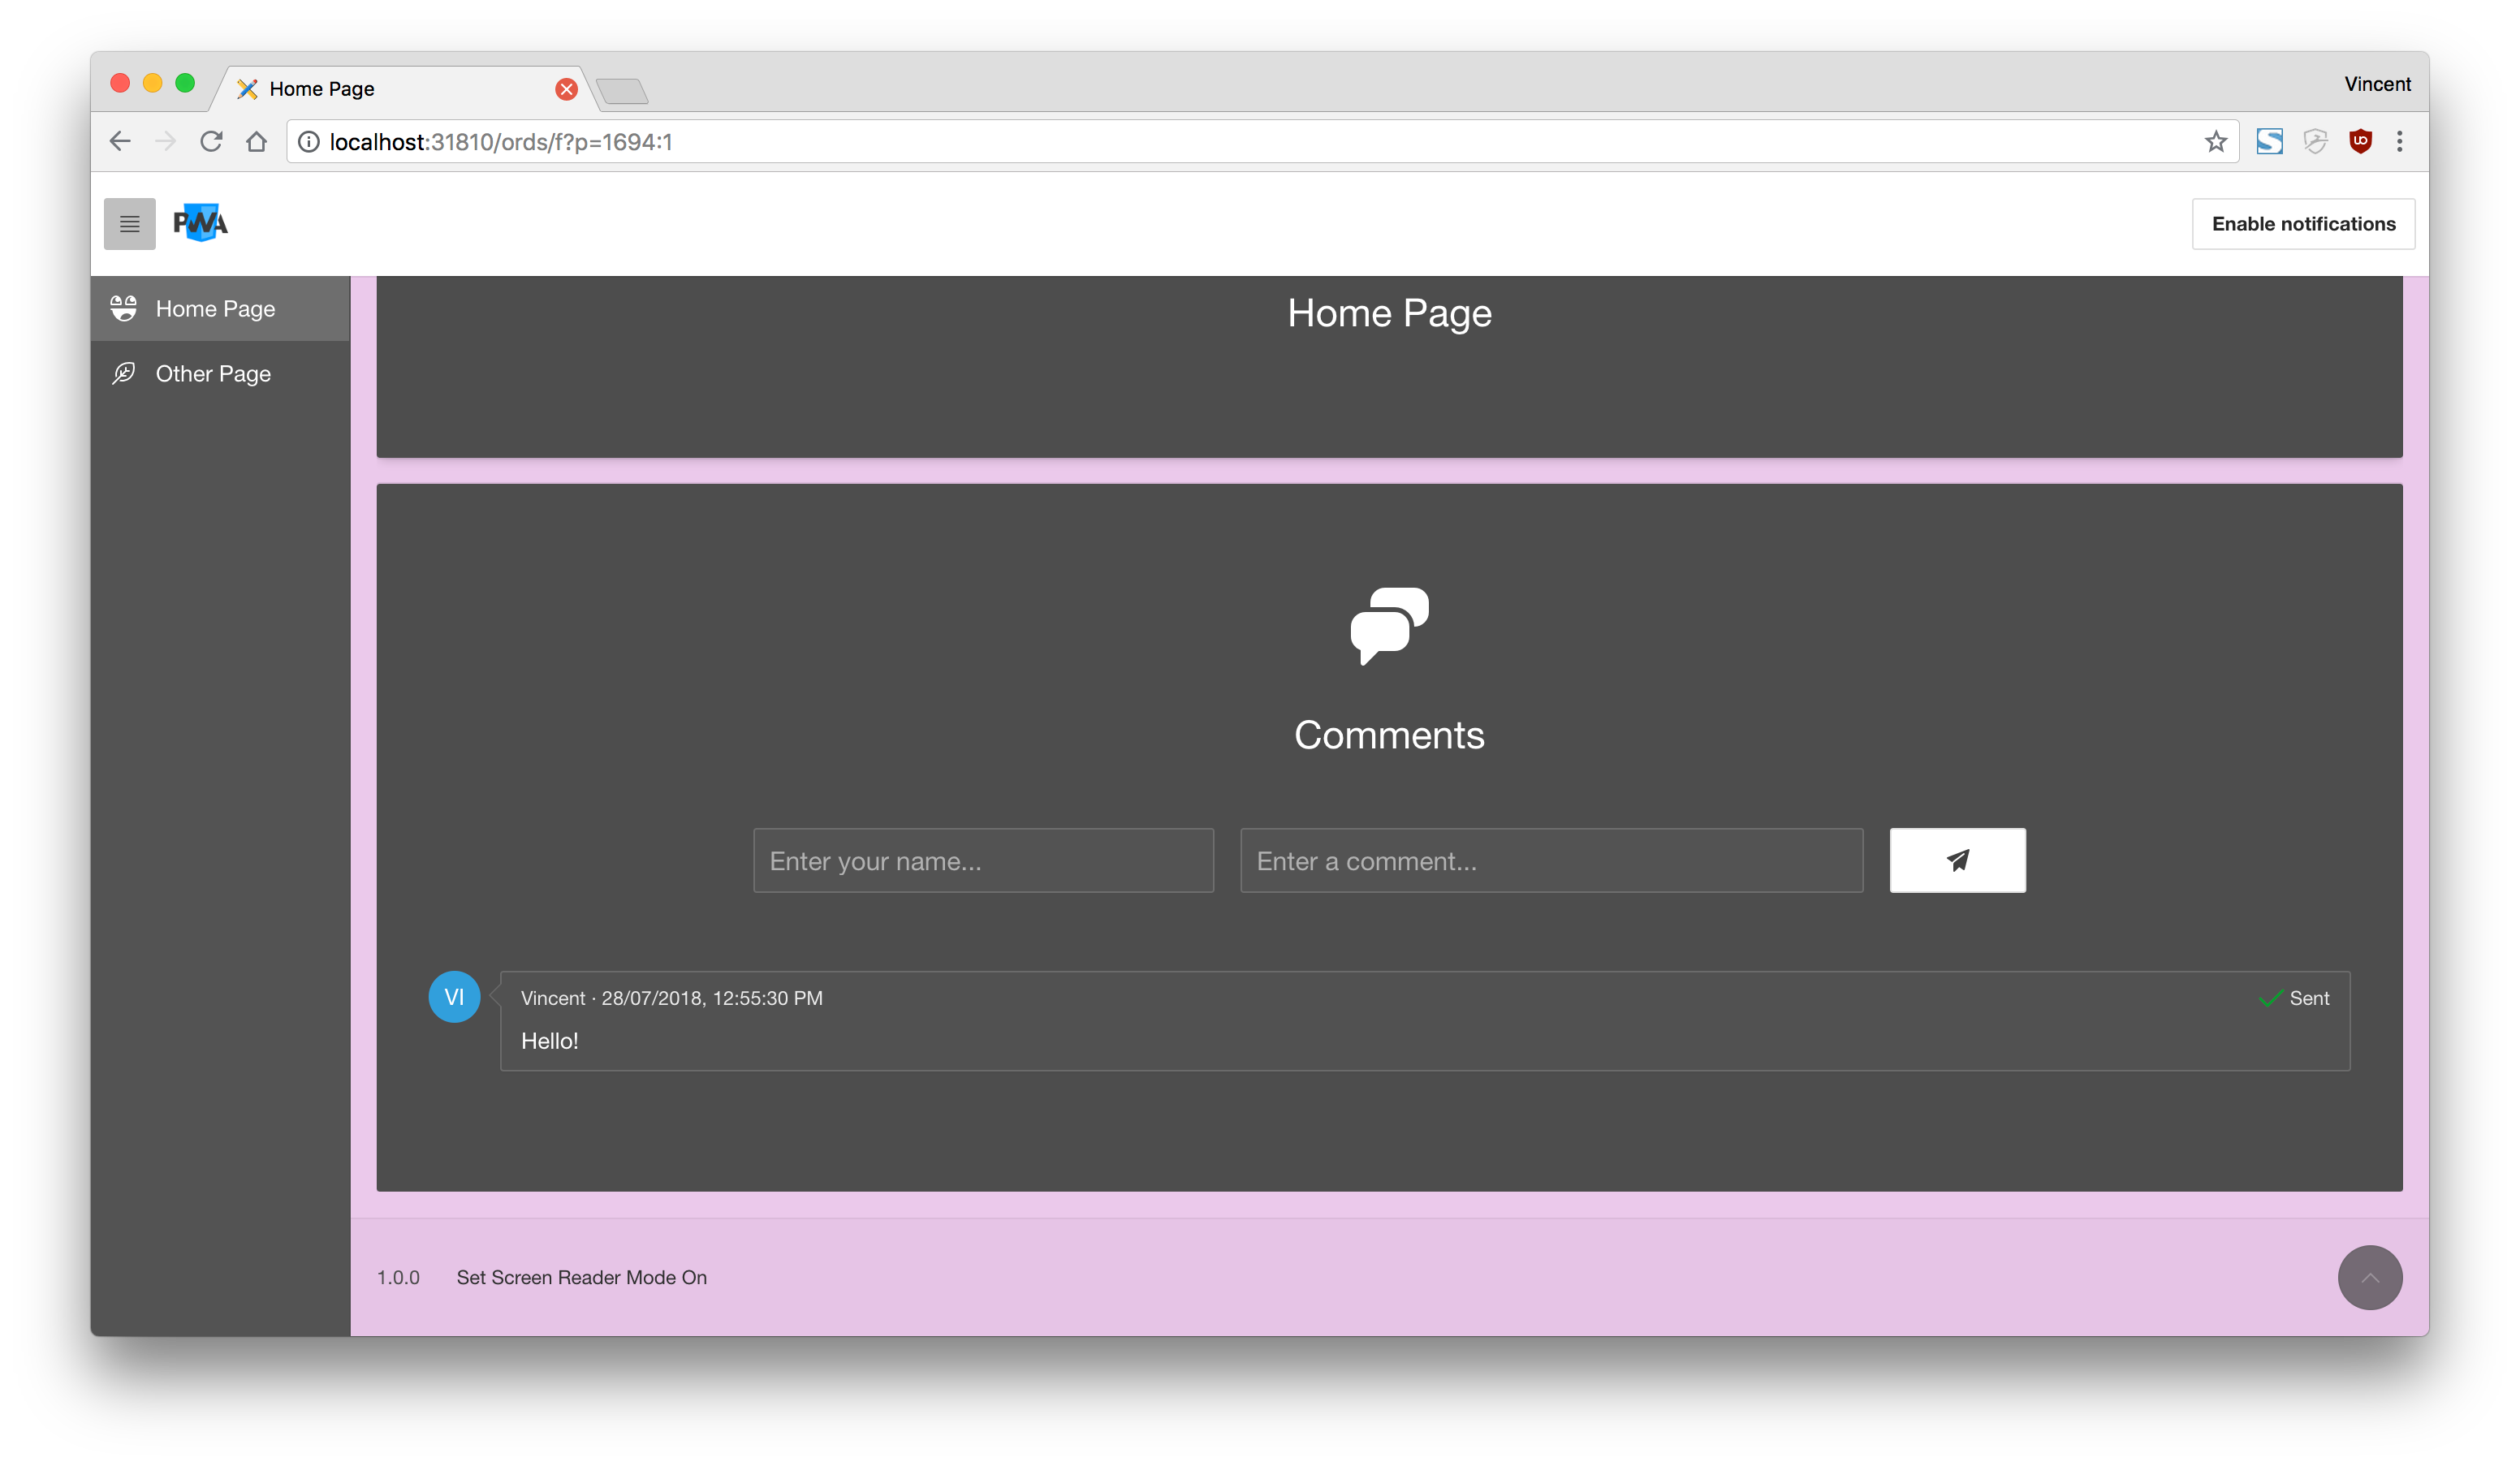Toggle the hamburger navigation menu button

tap(129, 224)
